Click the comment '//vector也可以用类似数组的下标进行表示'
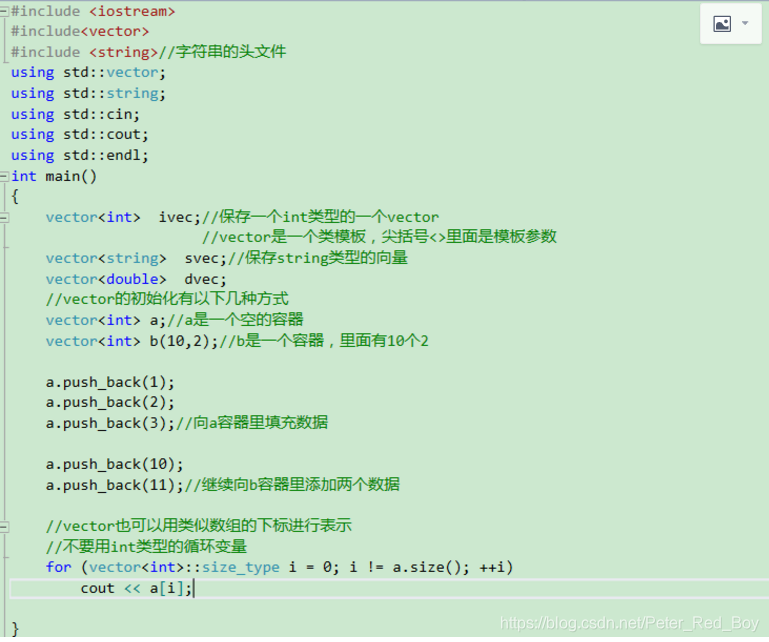Image resolution: width=769 pixels, height=642 pixels. point(199,526)
